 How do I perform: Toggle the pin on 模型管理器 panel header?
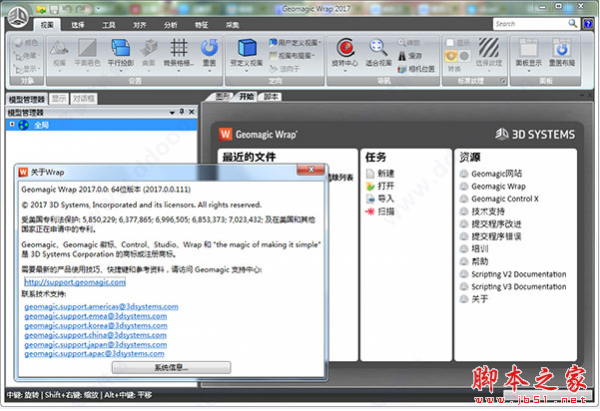click(x=182, y=112)
